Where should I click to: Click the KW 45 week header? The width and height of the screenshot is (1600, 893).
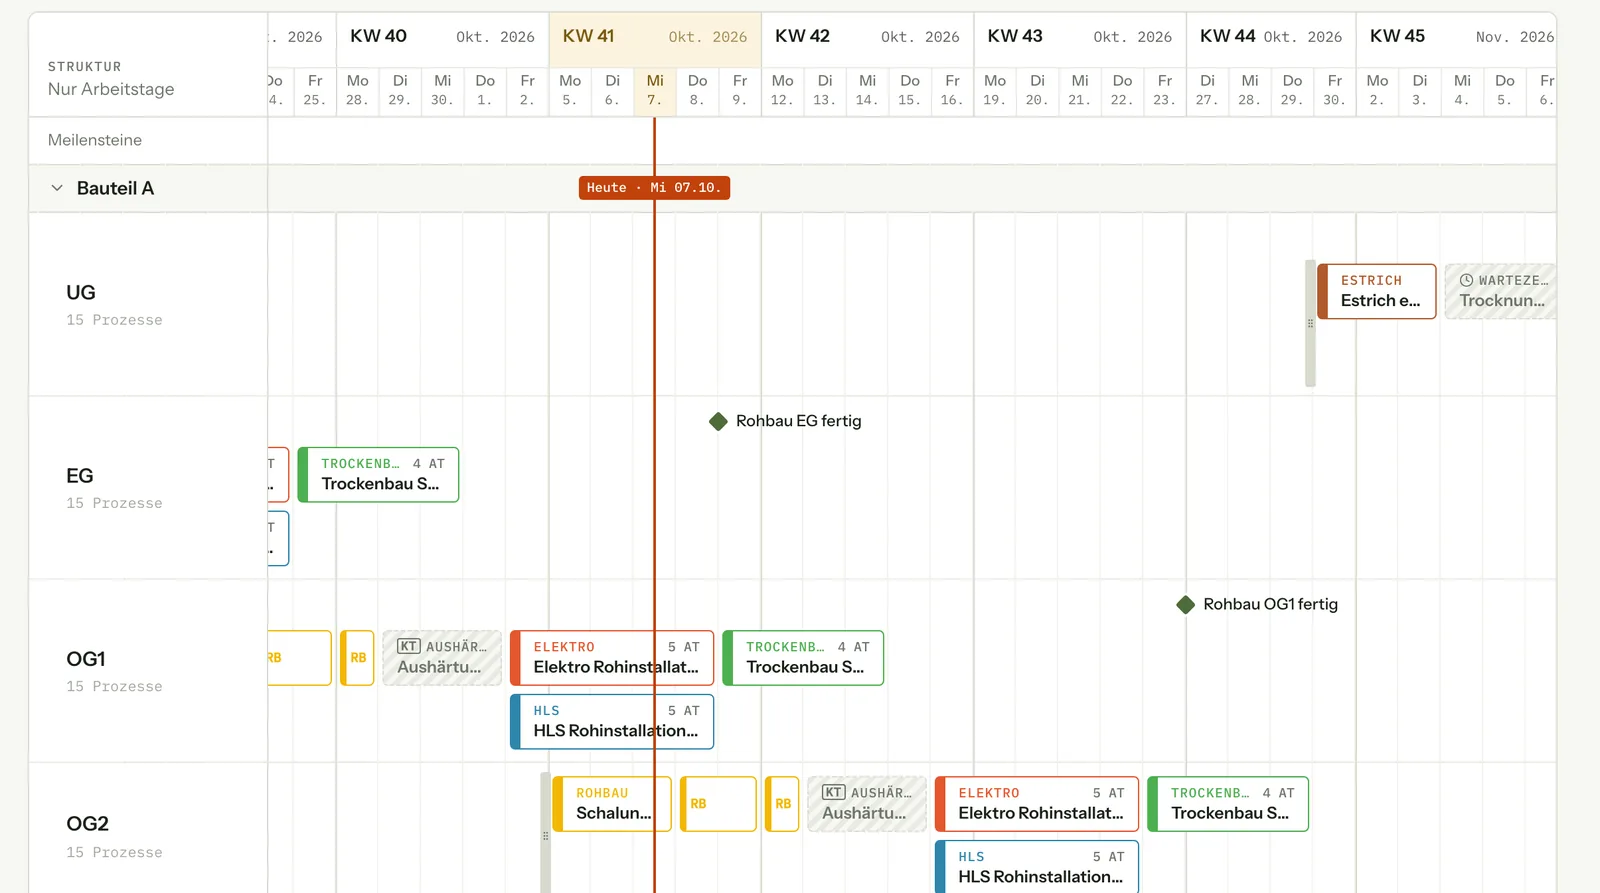pyautogui.click(x=1456, y=36)
